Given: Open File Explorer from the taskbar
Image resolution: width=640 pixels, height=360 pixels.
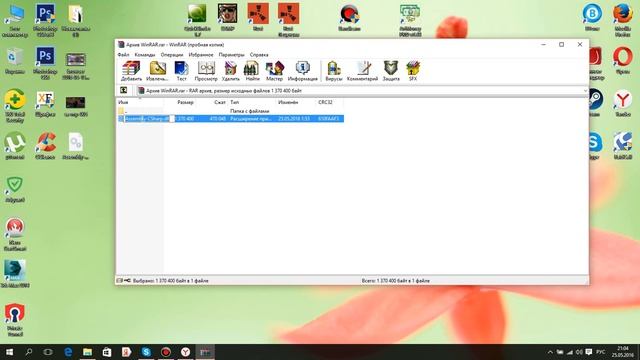Looking at the screenshot, I should coord(87,352).
